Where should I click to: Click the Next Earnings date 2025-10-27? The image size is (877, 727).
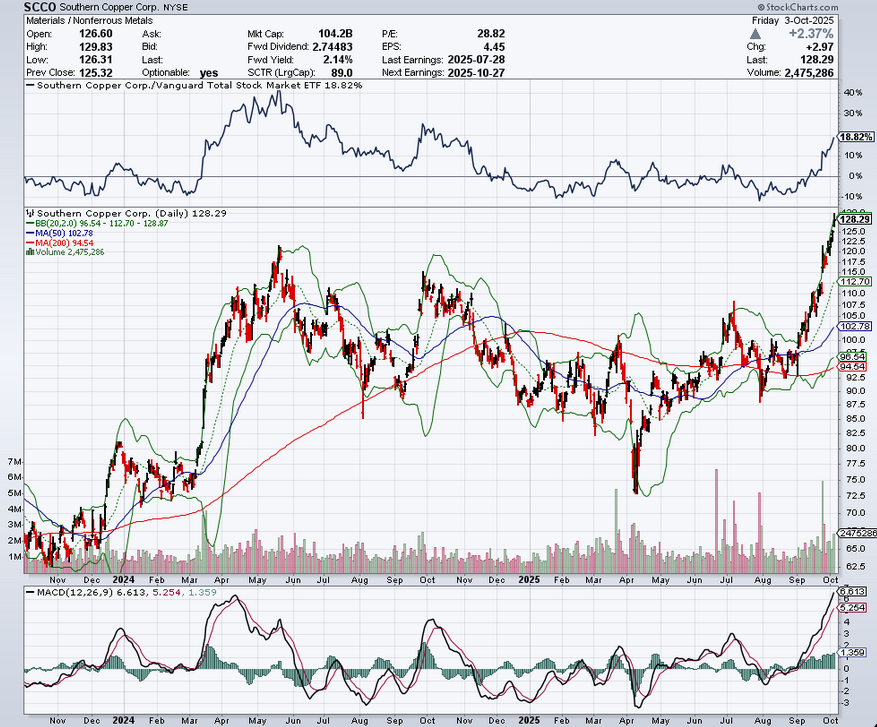pos(476,73)
